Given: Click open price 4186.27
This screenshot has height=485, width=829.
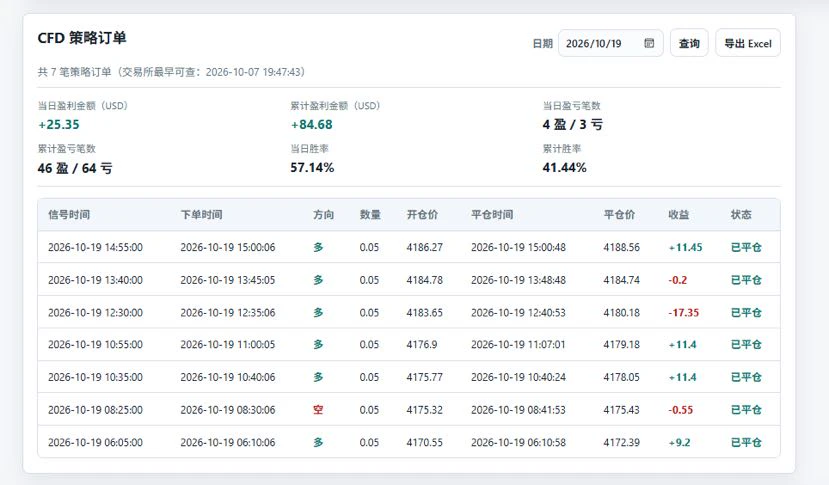Looking at the screenshot, I should click(425, 248).
